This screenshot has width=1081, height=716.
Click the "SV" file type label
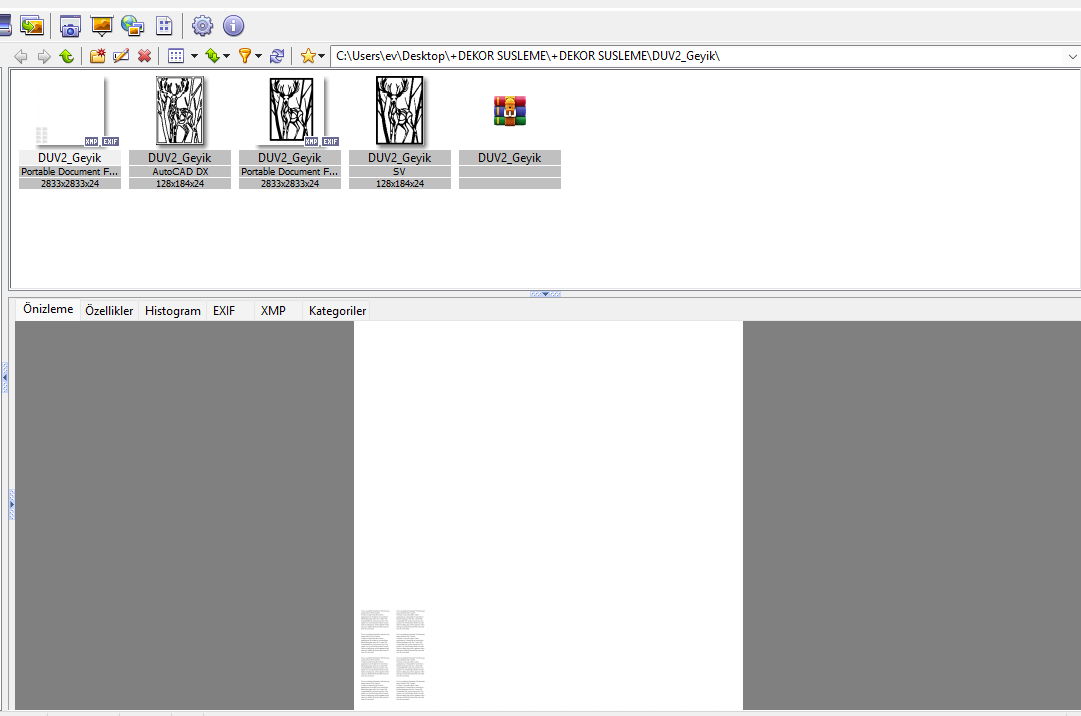click(399, 172)
